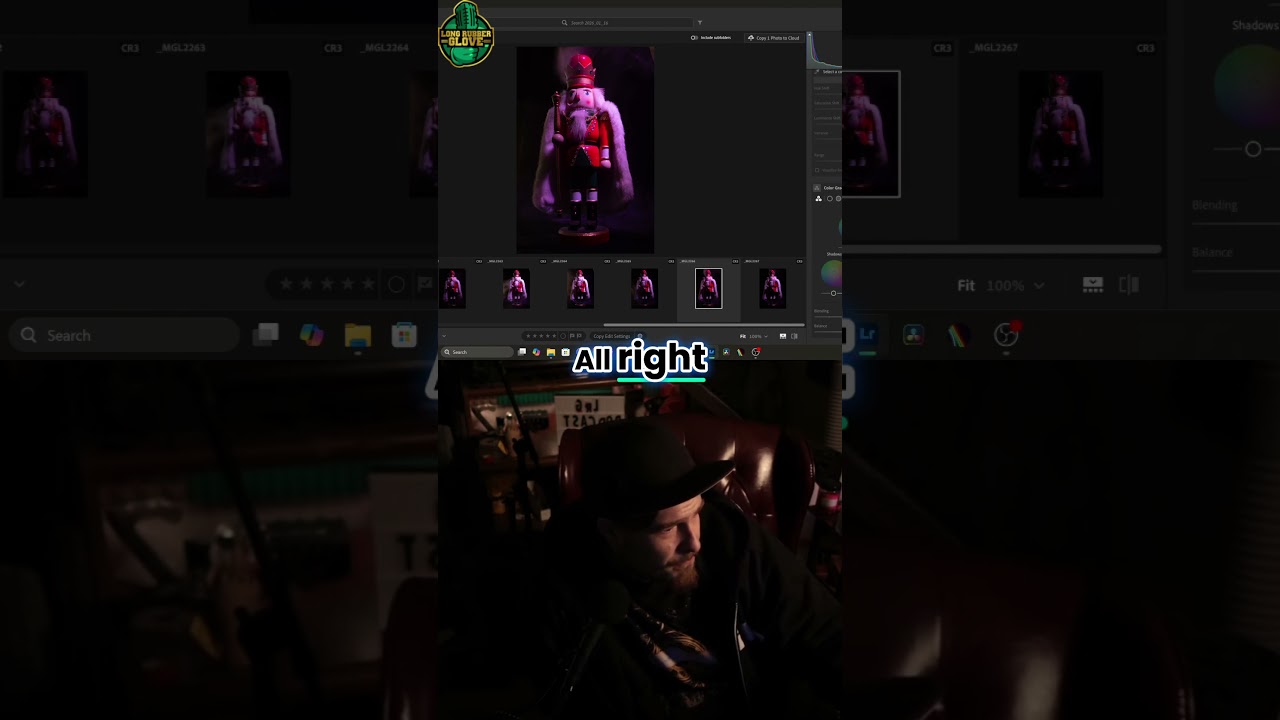
Task: Select the three-way color wheels view
Action: [x=818, y=199]
